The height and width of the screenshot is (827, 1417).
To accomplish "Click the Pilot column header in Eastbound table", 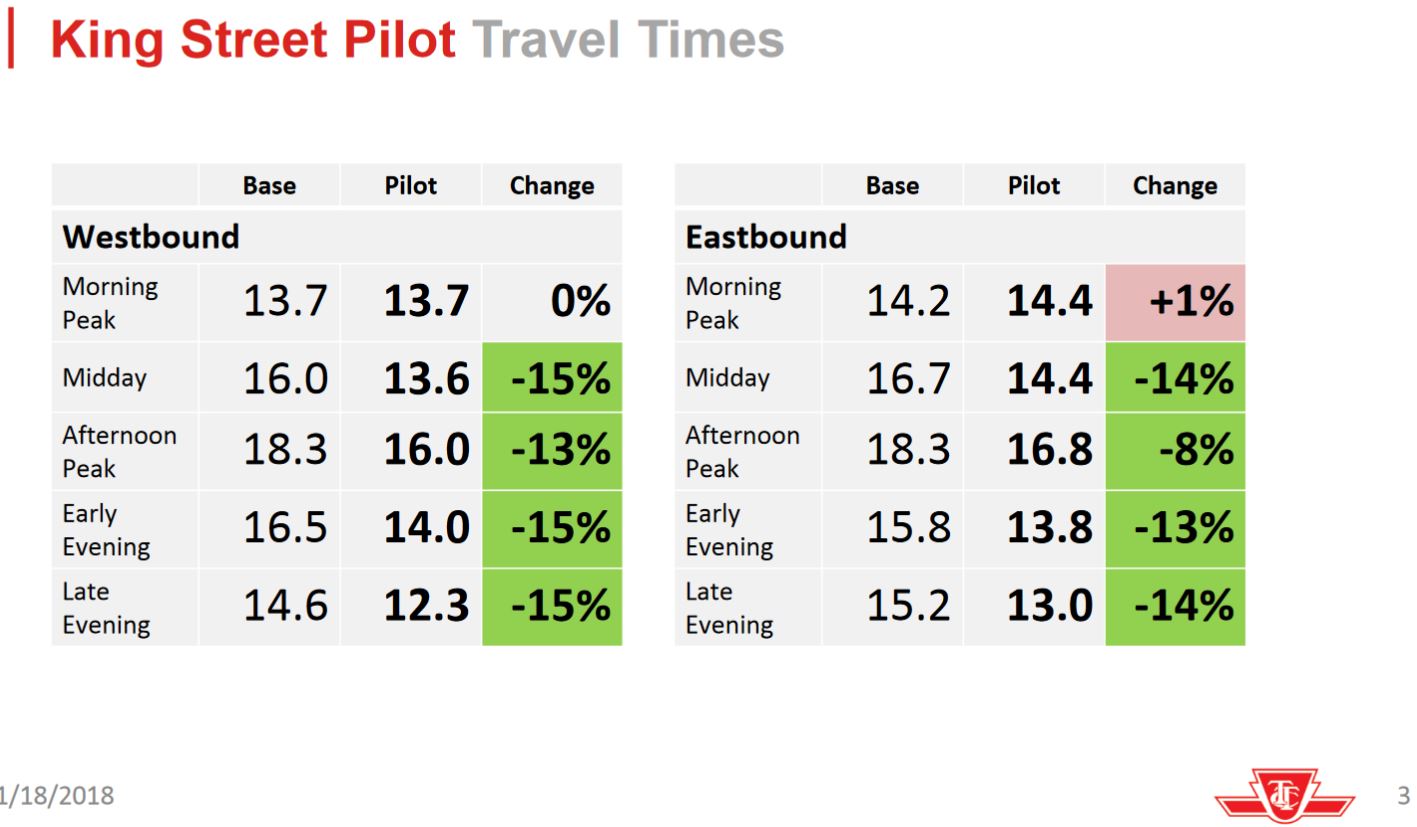I will 1034,186.
